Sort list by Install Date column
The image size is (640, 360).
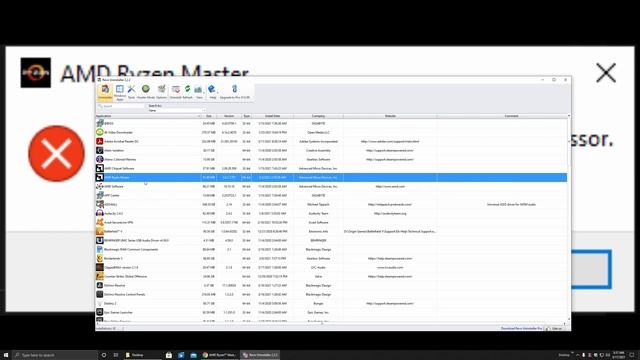(272, 116)
